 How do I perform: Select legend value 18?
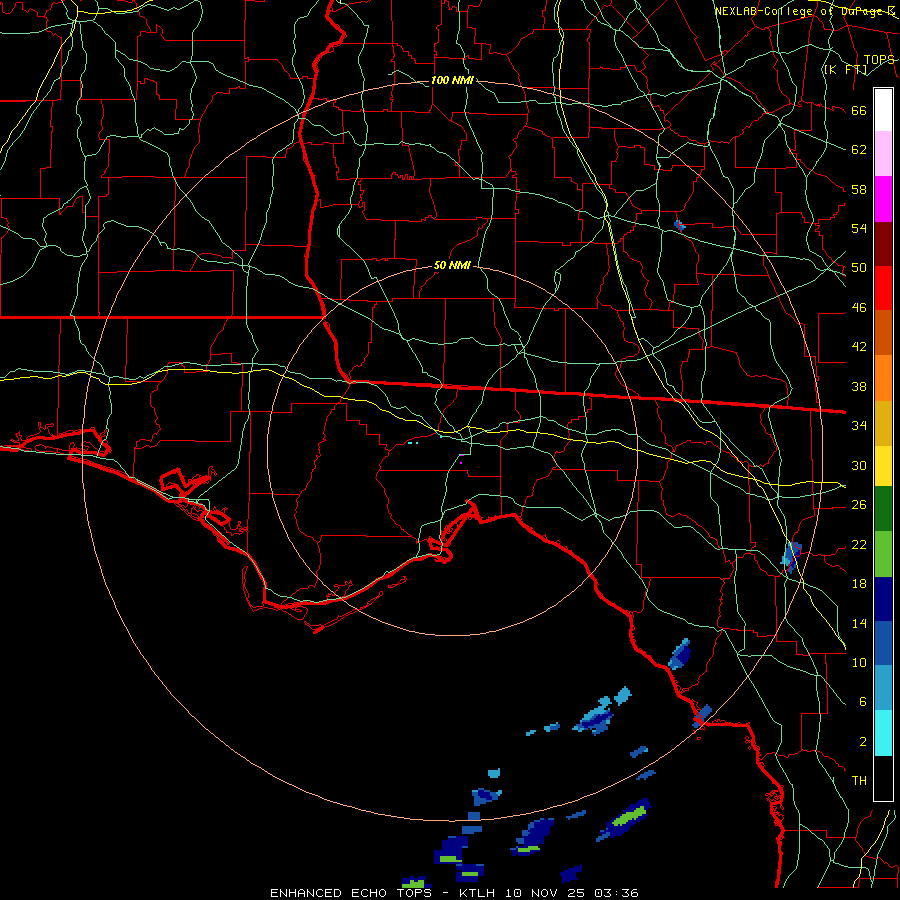pyautogui.click(x=859, y=584)
